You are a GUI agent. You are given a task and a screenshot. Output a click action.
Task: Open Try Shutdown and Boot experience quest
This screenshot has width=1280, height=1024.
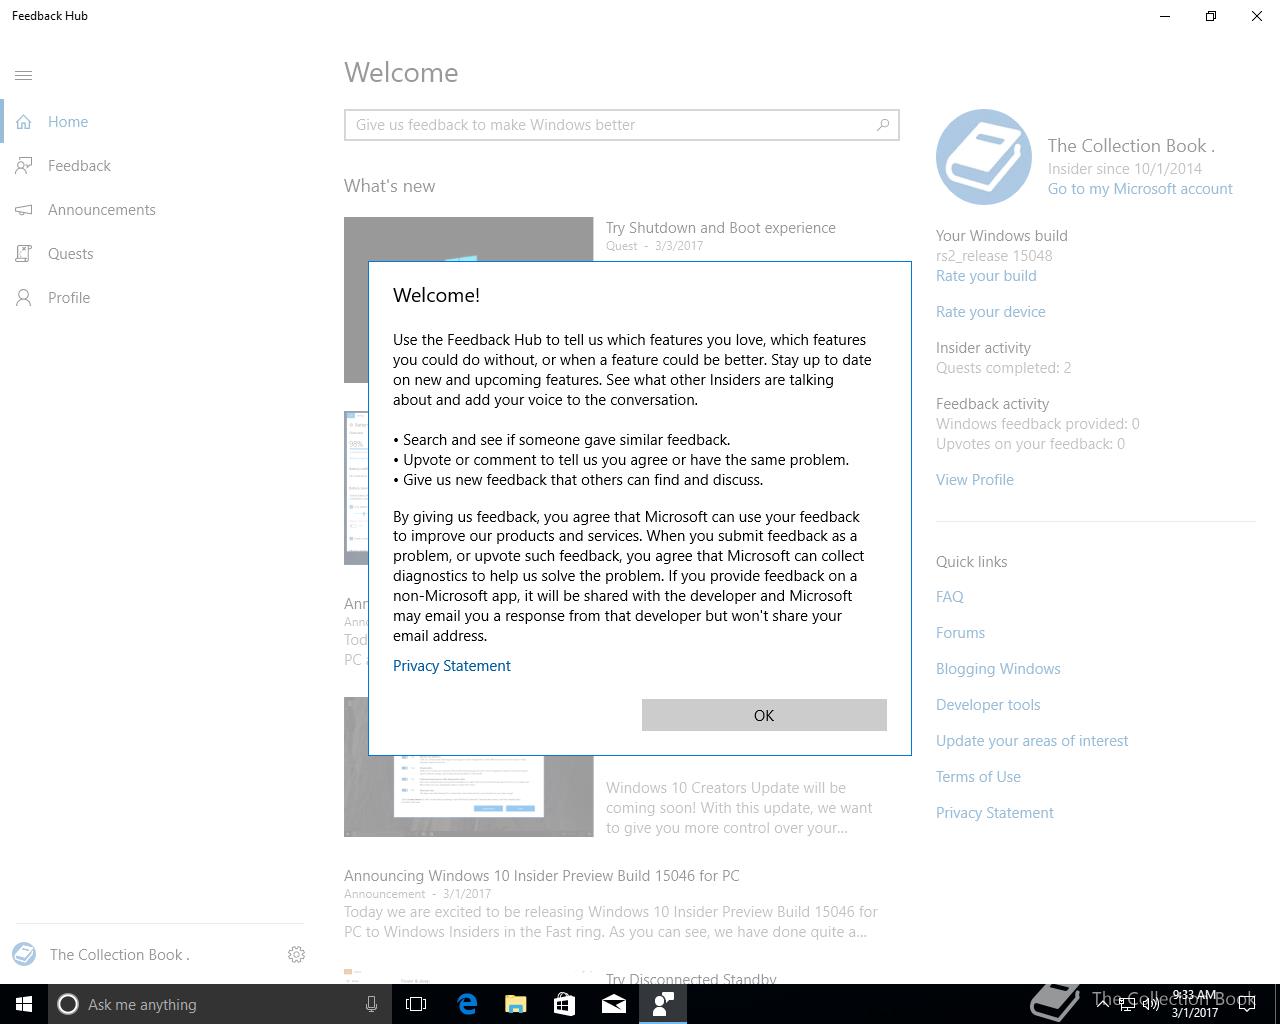pos(721,228)
